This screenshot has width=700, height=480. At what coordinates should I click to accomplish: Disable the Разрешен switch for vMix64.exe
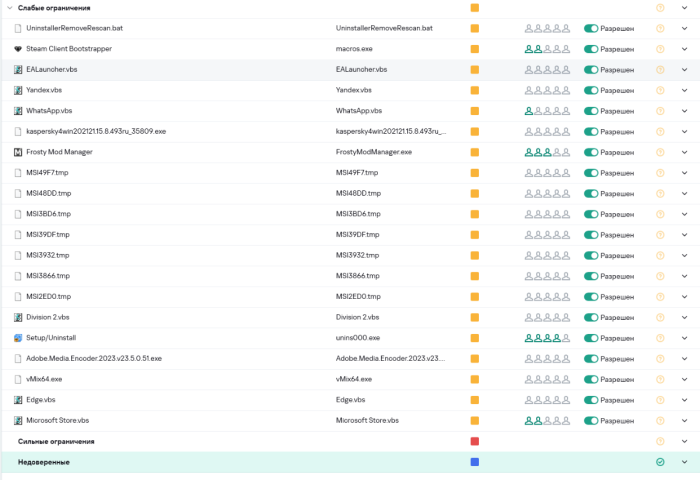(x=591, y=379)
